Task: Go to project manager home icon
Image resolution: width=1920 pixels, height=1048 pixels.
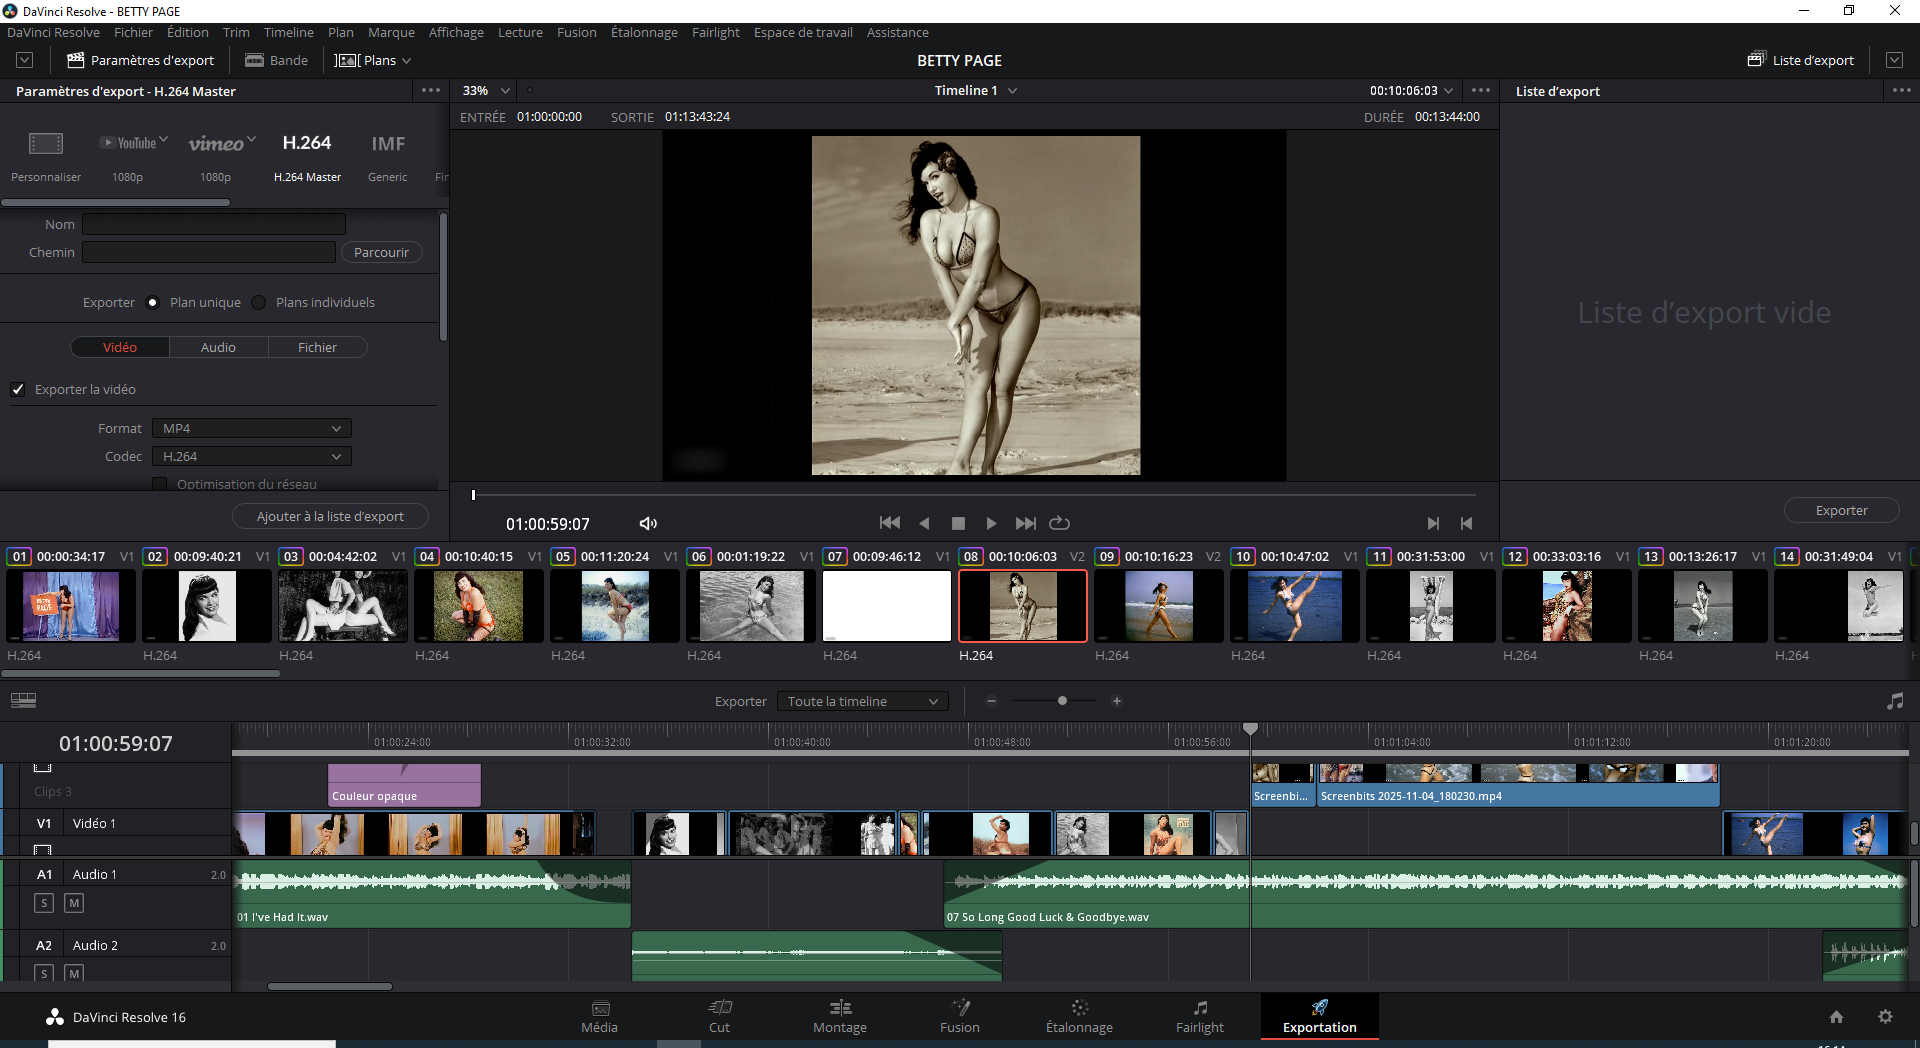Action: pos(1836,1017)
